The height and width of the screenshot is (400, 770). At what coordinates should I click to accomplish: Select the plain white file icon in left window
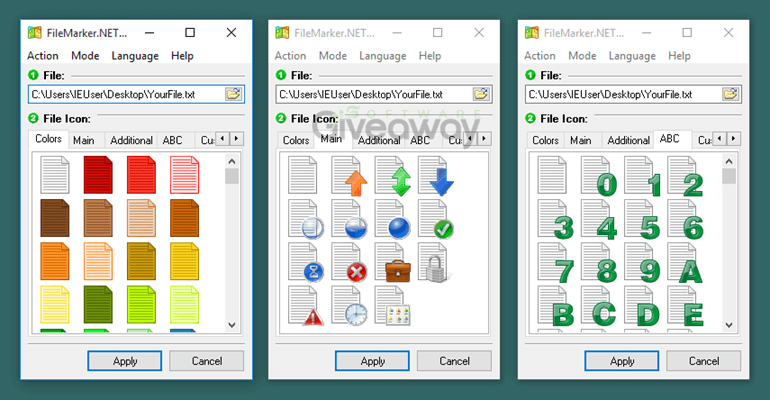click(55, 174)
